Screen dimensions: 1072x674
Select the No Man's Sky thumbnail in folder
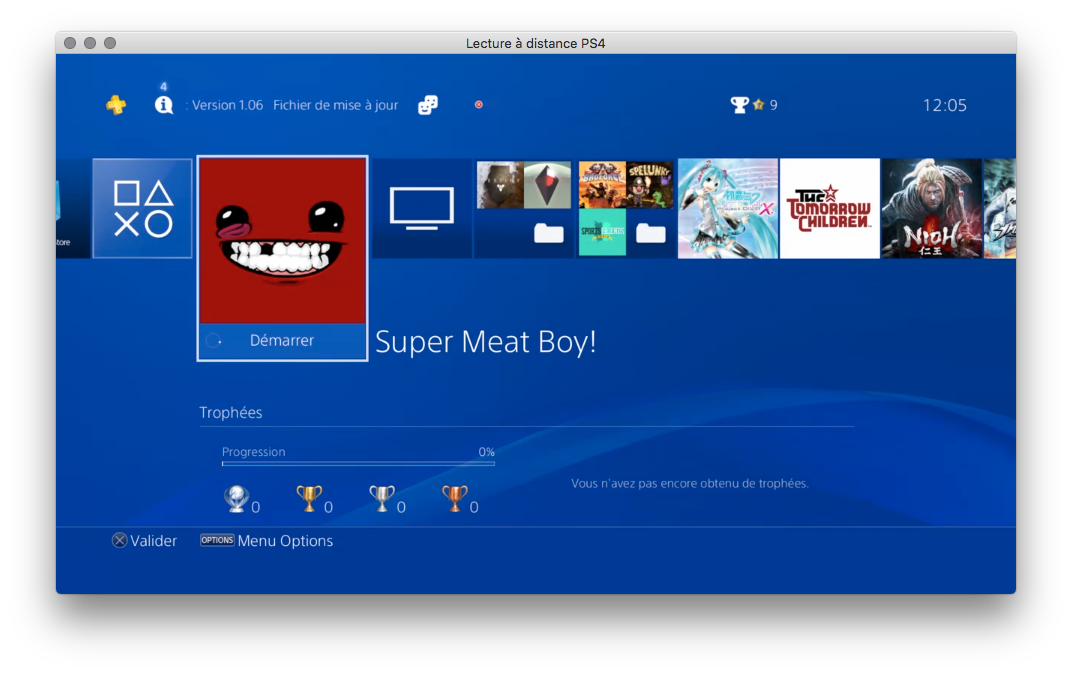(548, 185)
